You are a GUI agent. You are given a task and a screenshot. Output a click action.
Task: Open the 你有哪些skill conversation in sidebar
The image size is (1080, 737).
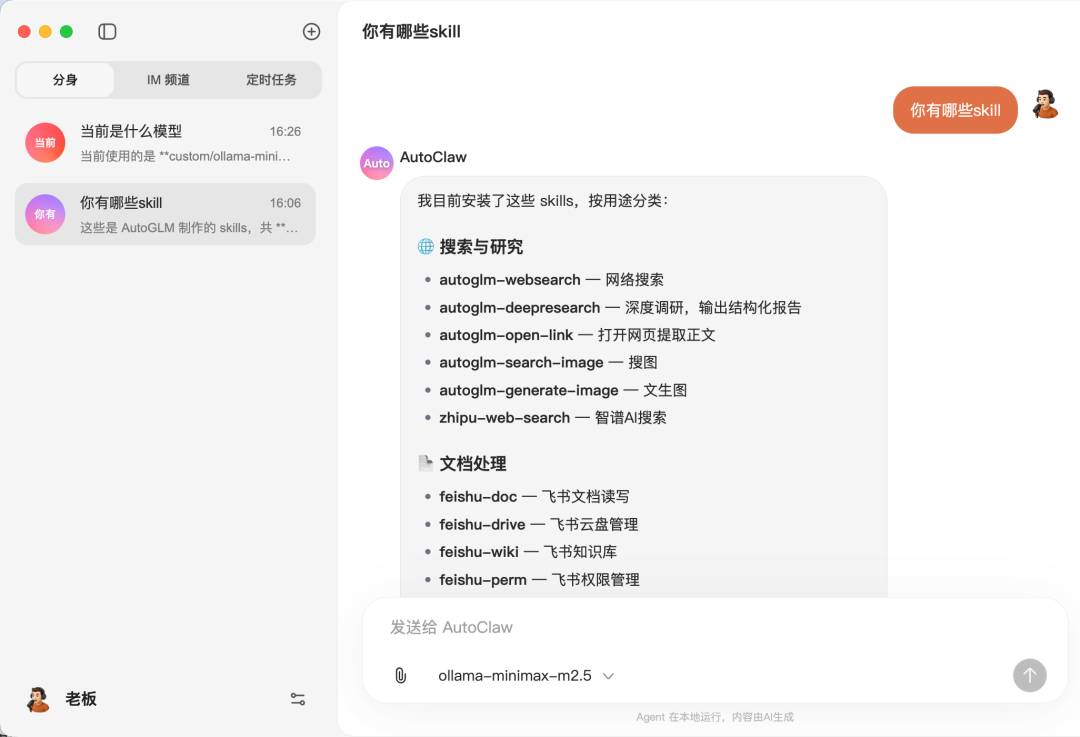click(x=165, y=214)
